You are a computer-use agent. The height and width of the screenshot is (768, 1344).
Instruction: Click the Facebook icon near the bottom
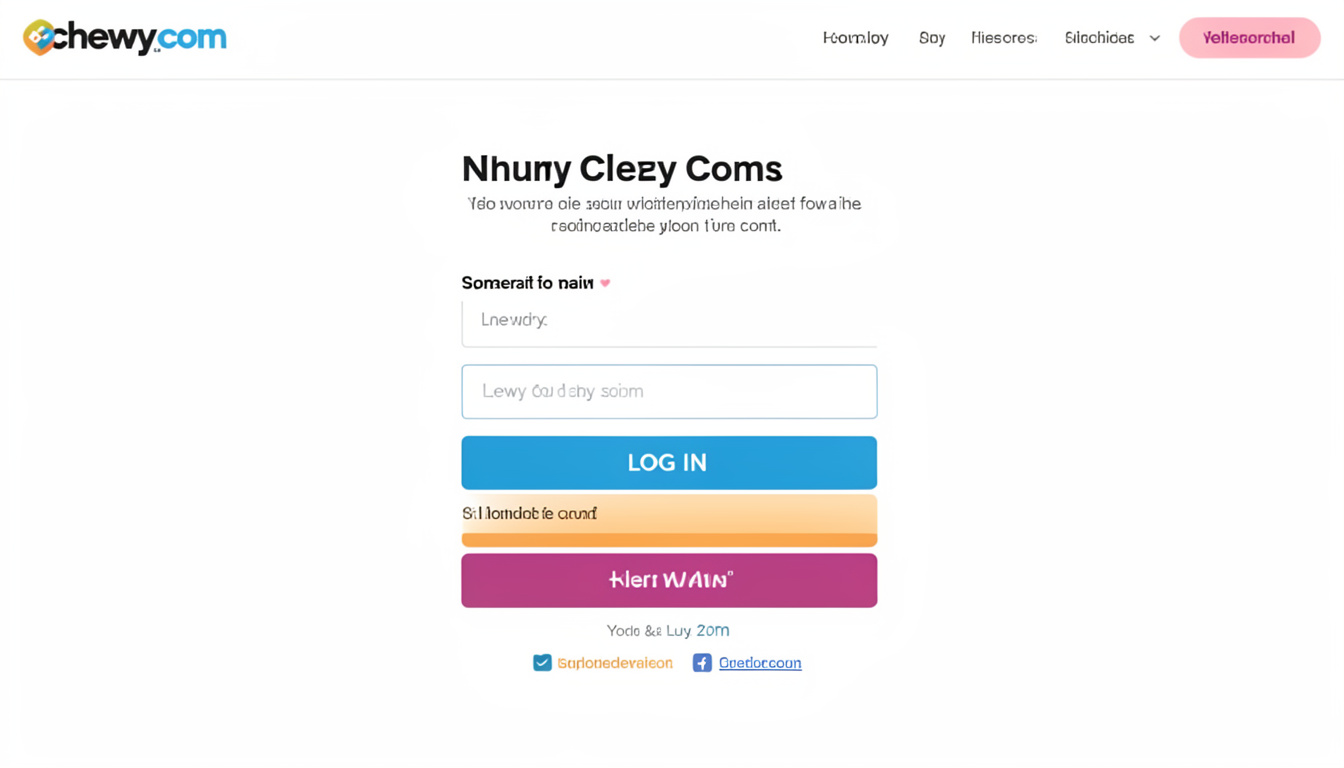(x=701, y=662)
